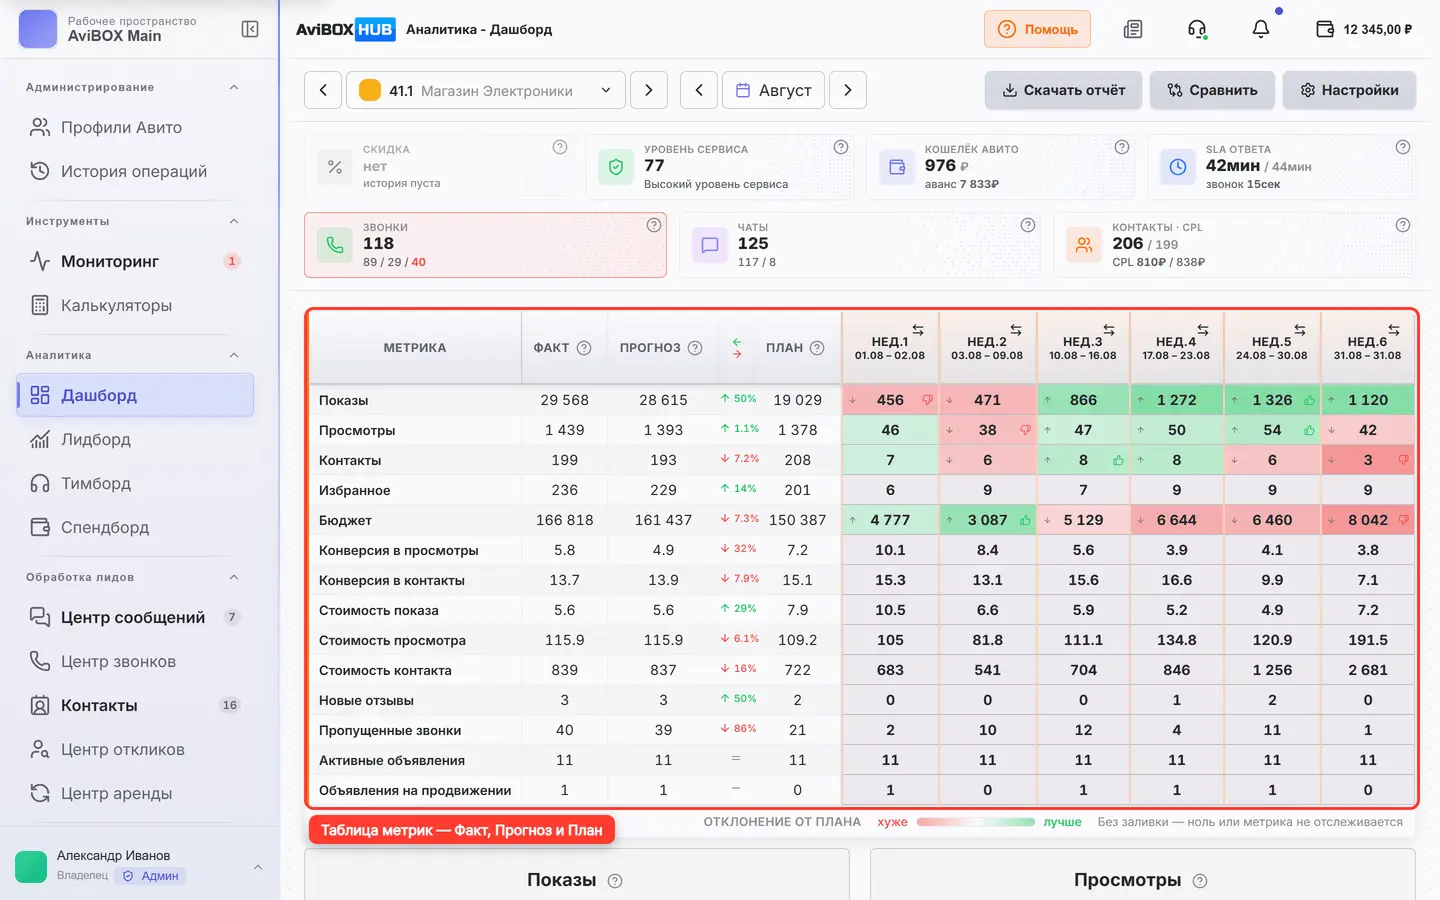
Task: Toggle forecast/plan deviation arrows column header
Action: coord(737,348)
